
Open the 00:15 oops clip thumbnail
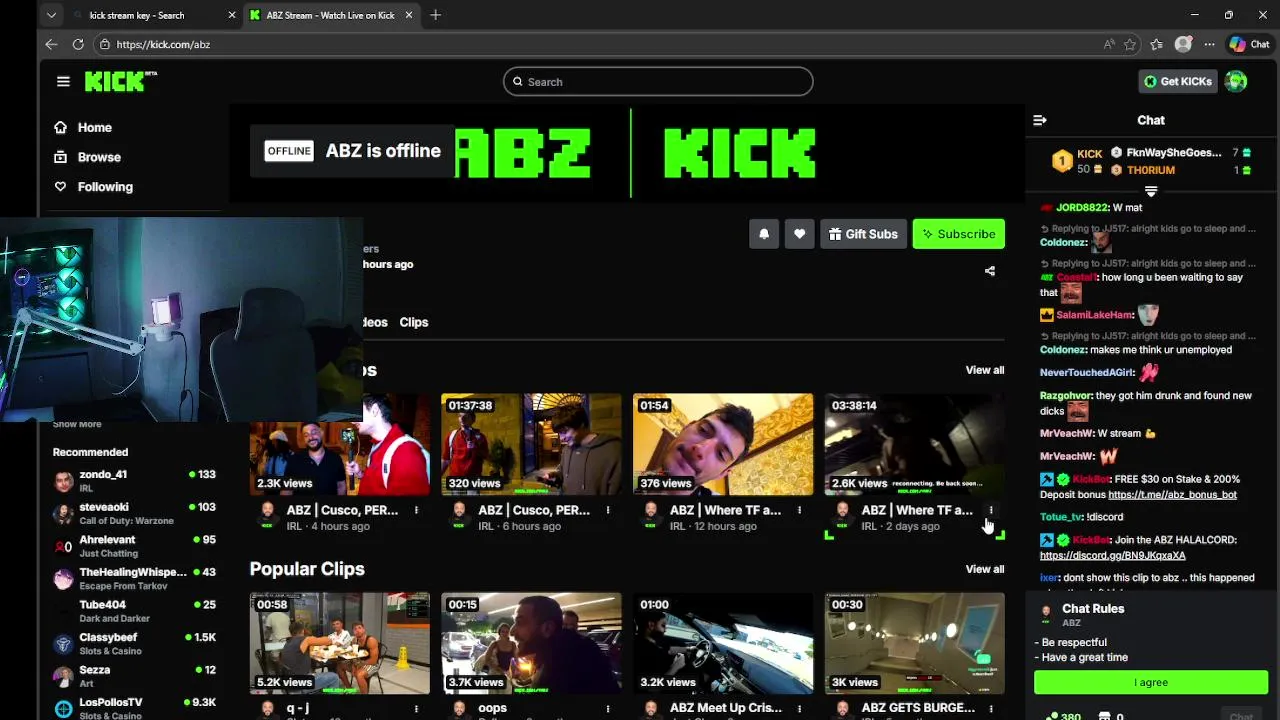[x=531, y=643]
